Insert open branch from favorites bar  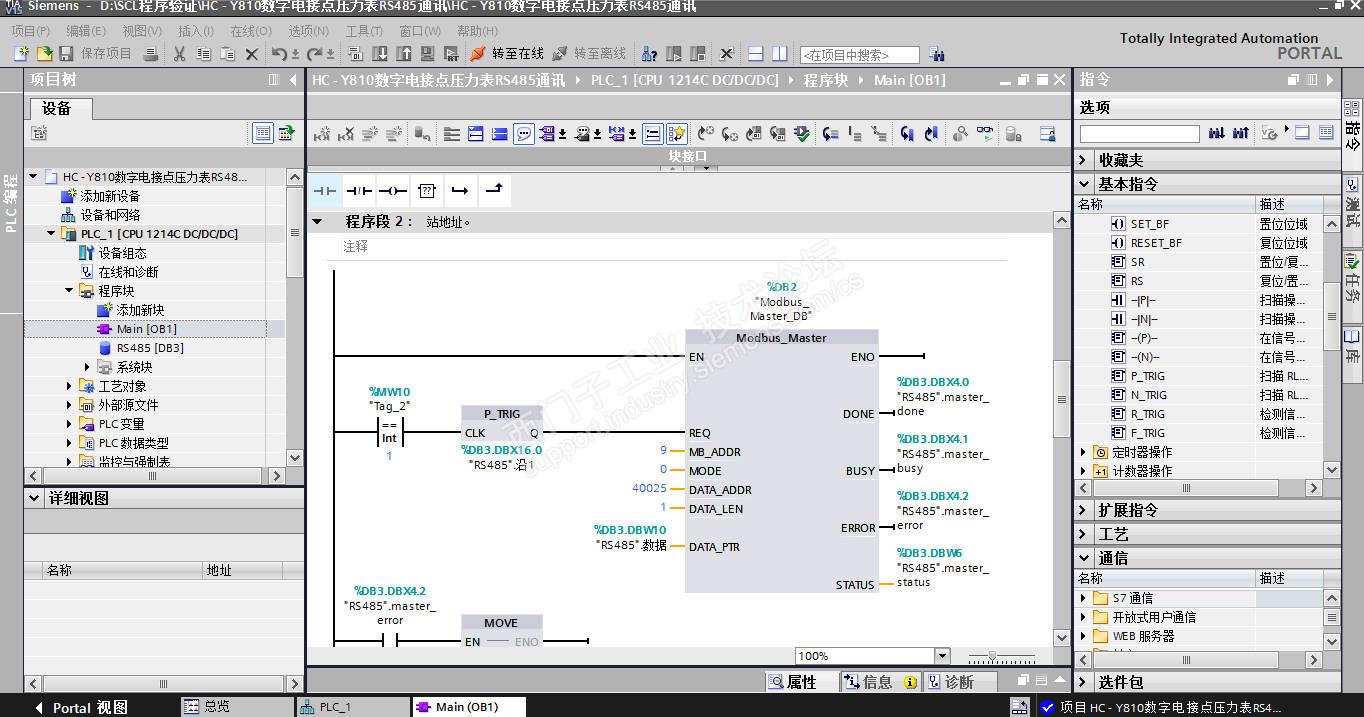(x=460, y=190)
